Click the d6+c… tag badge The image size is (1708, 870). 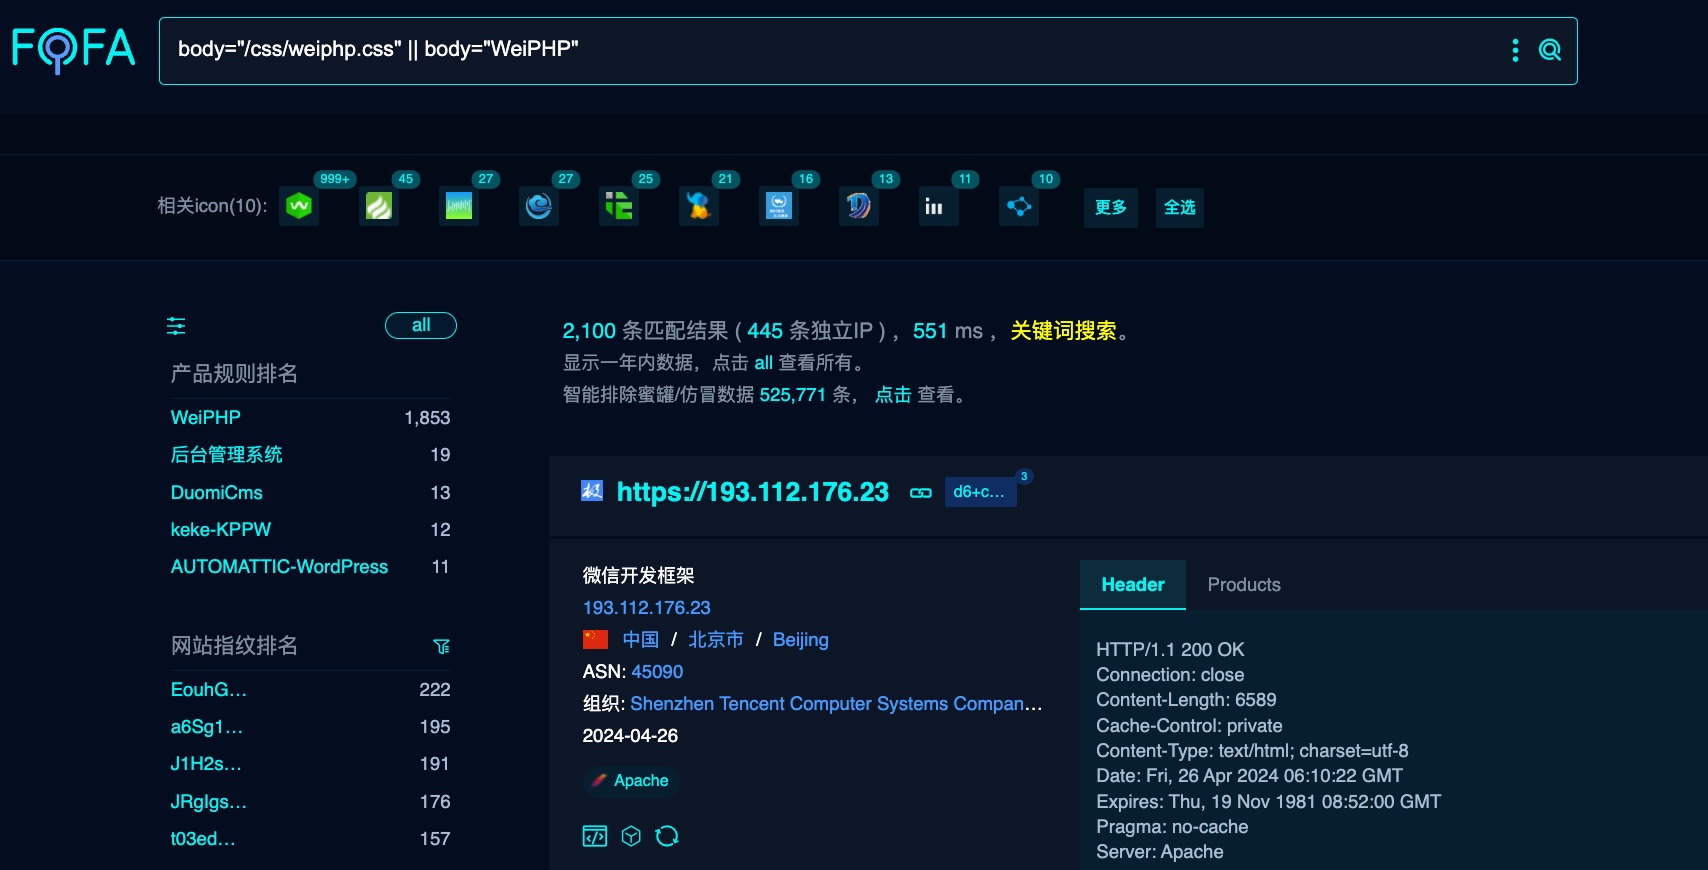[980, 492]
